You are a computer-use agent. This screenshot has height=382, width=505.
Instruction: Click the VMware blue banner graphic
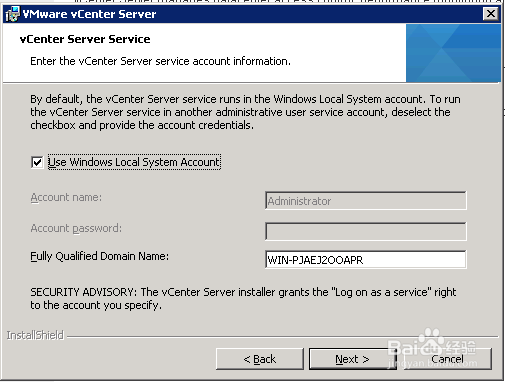tap(453, 53)
